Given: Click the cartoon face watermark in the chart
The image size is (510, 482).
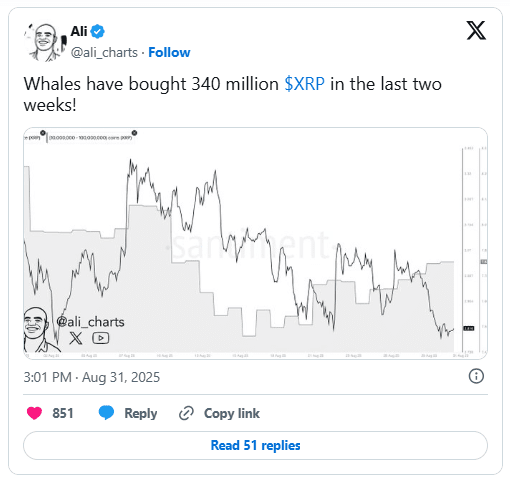Looking at the screenshot, I should pos(38,330).
